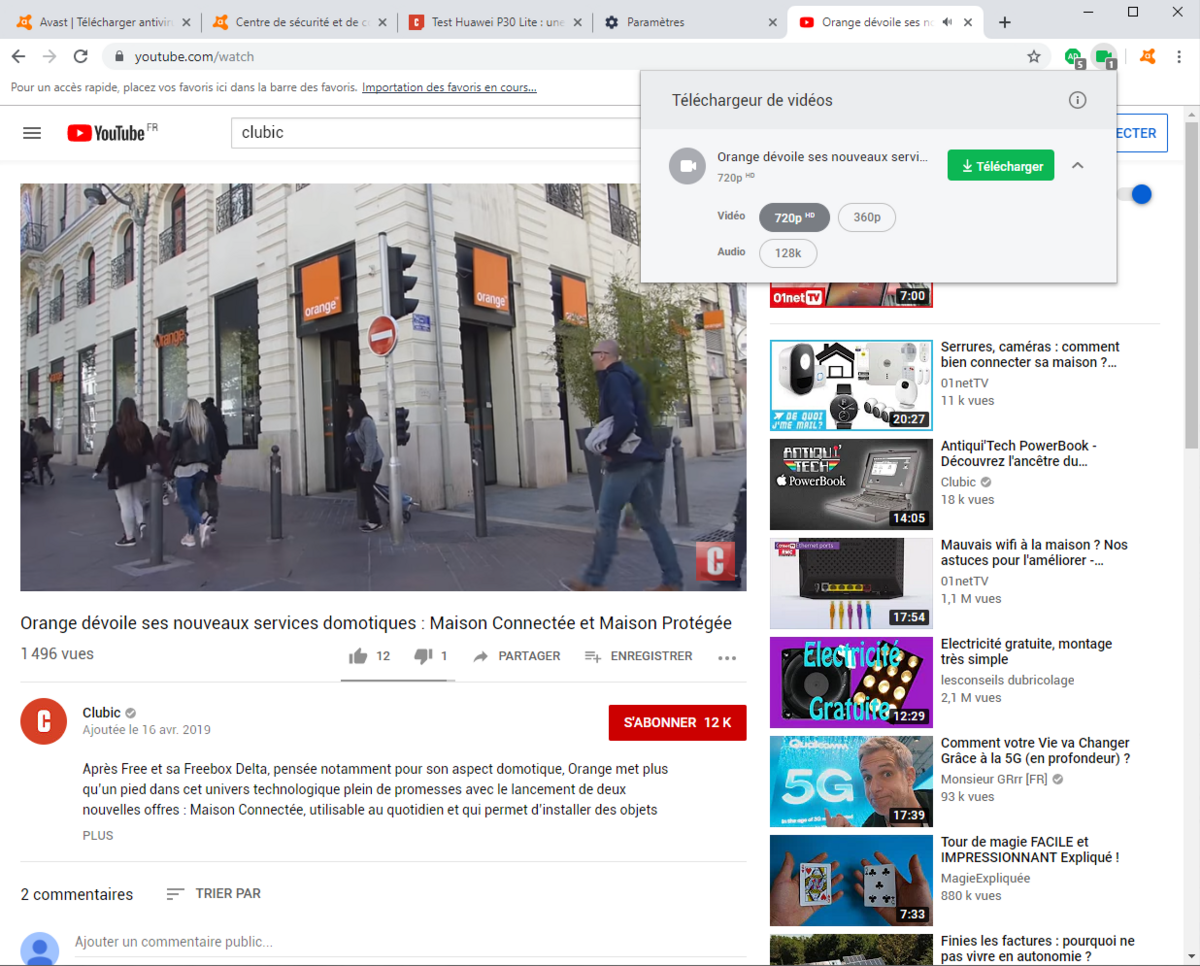Image resolution: width=1200 pixels, height=966 pixels.
Task: Close the Test Huawei P30 Lite tab
Action: [x=577, y=22]
